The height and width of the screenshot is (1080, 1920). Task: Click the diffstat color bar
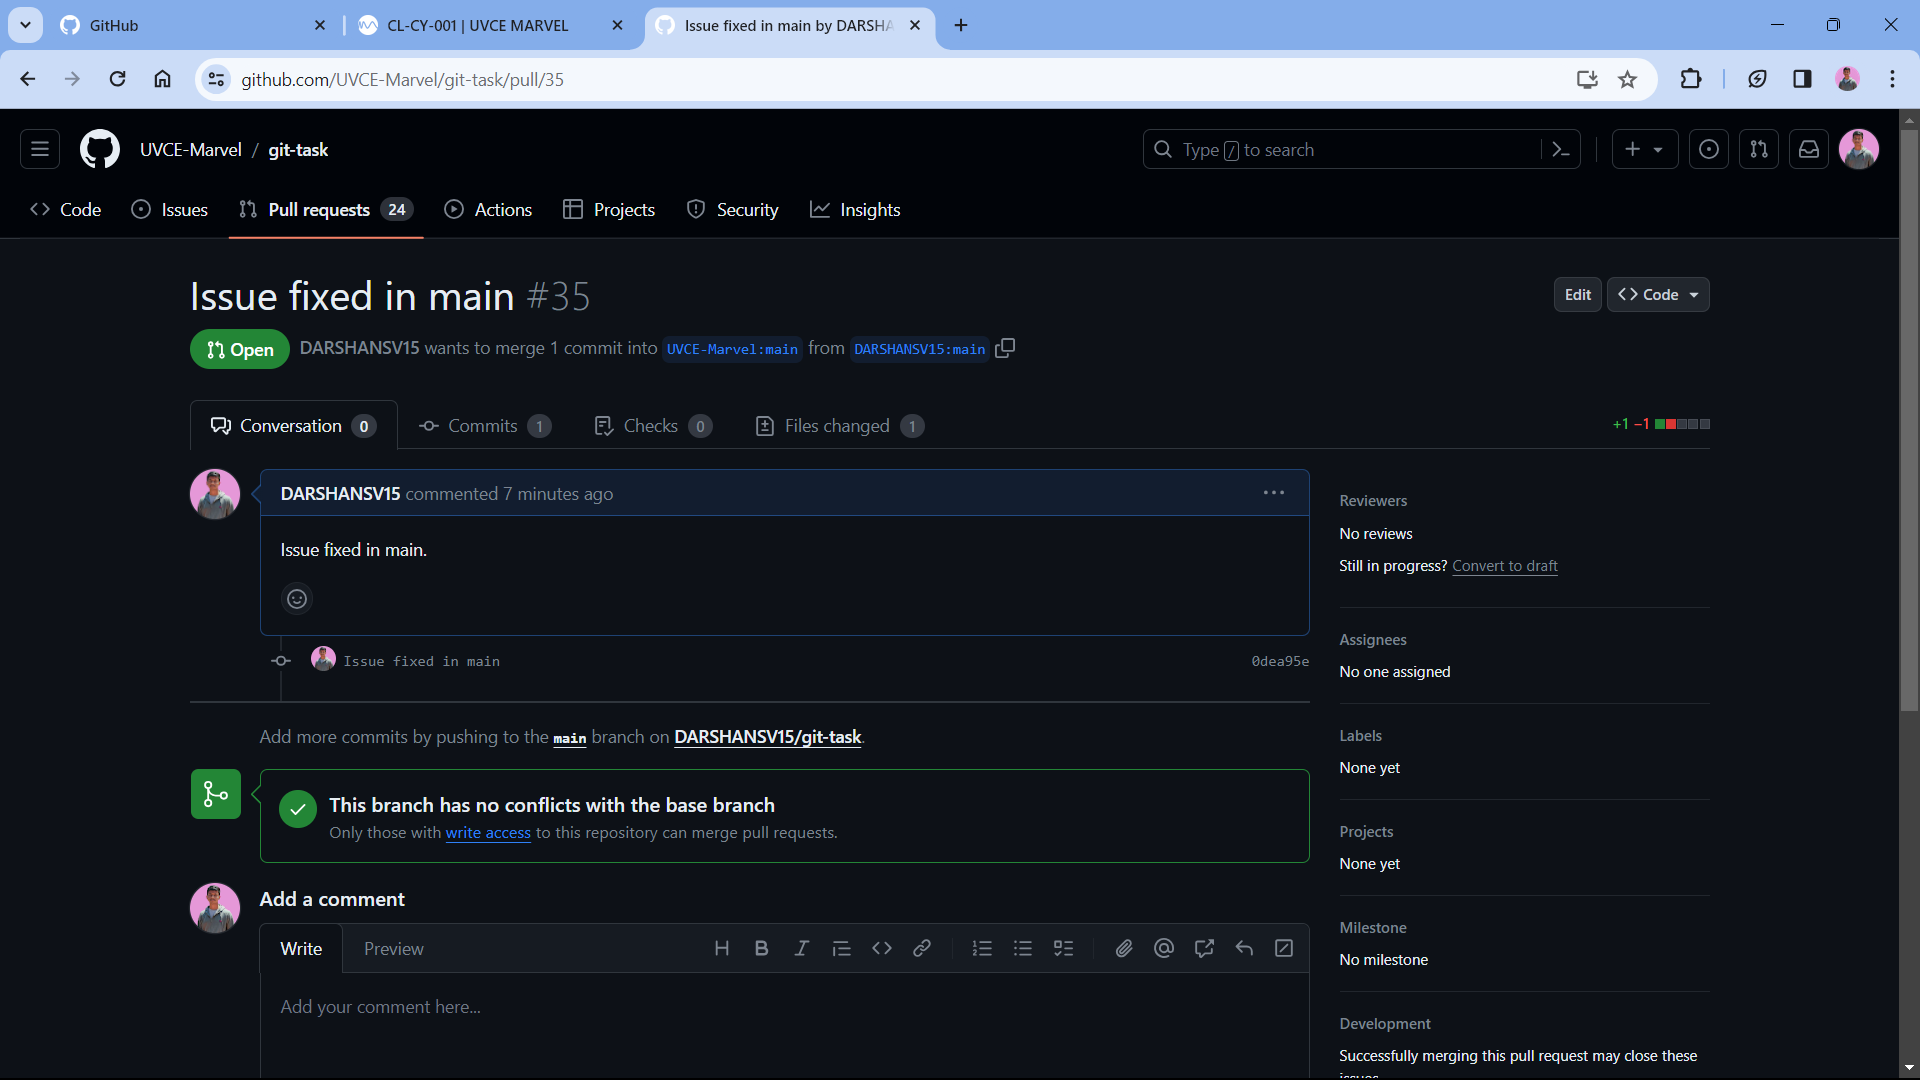1682,424
